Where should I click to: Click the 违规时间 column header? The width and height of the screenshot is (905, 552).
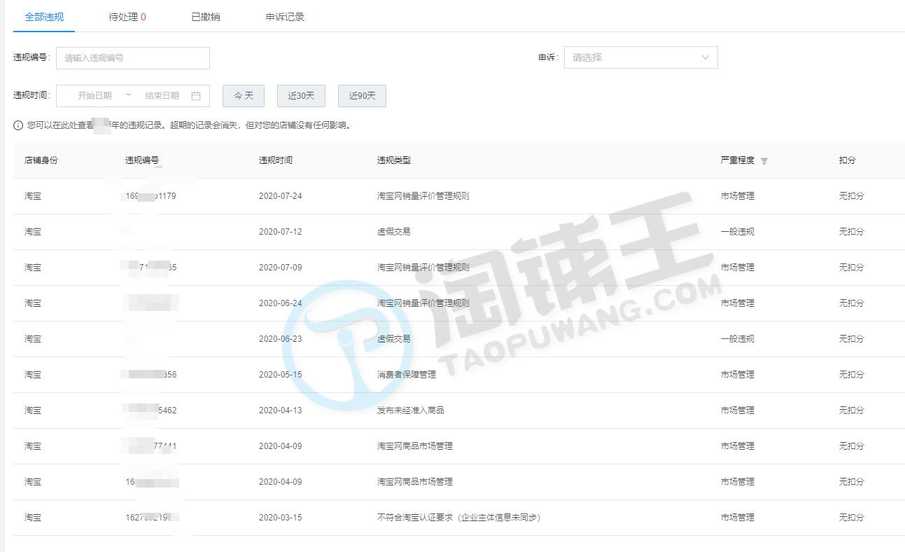pyautogui.click(x=275, y=160)
